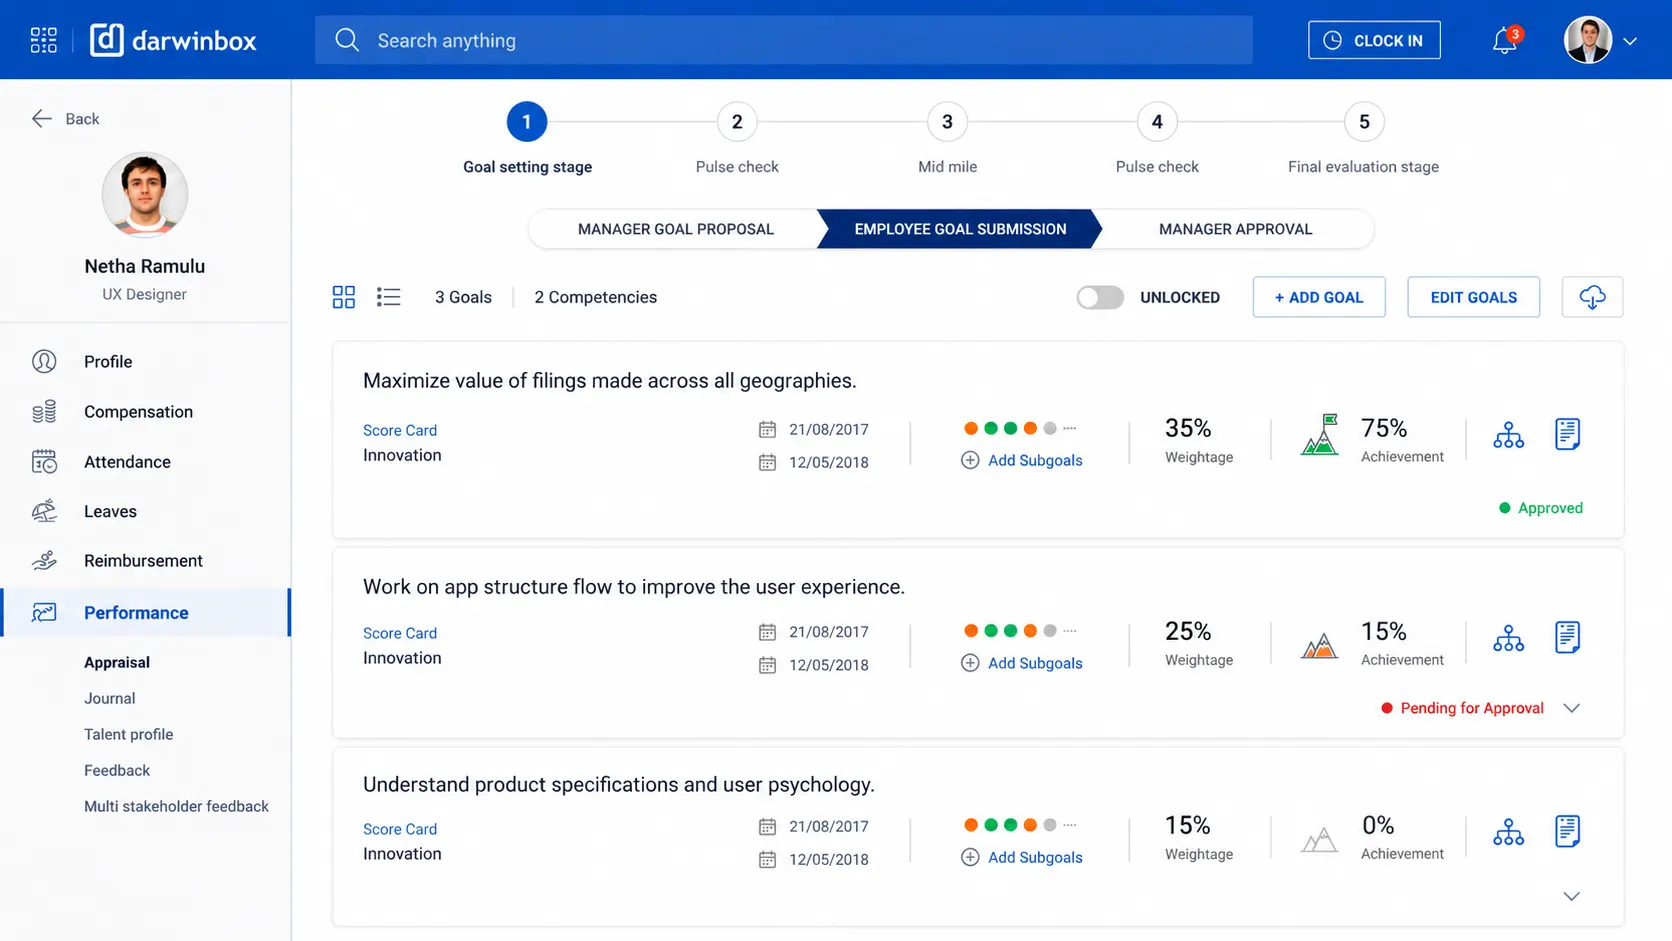Open hierarchy icon for first goal
The image size is (1672, 941).
click(x=1508, y=435)
